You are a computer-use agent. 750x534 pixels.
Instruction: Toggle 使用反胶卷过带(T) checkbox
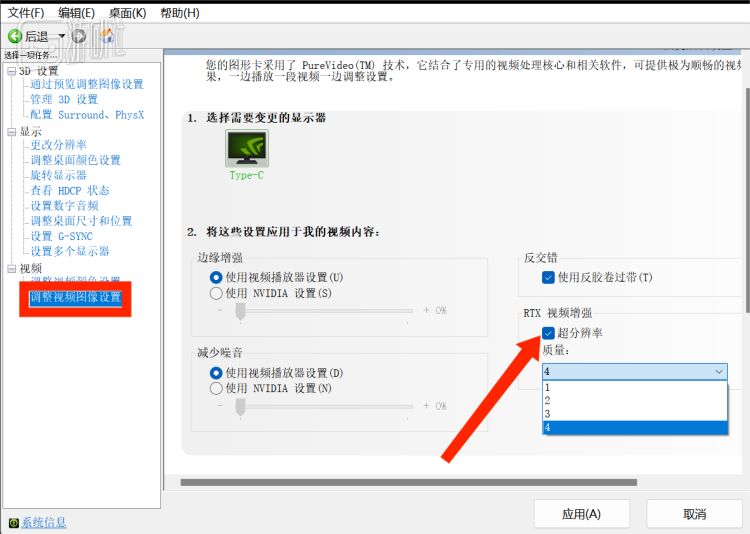pyautogui.click(x=548, y=278)
